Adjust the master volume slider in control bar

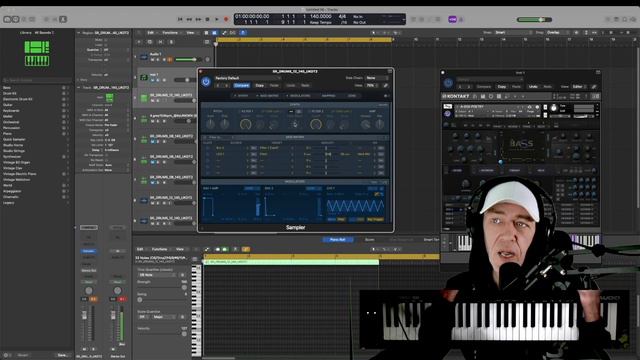(x=534, y=19)
